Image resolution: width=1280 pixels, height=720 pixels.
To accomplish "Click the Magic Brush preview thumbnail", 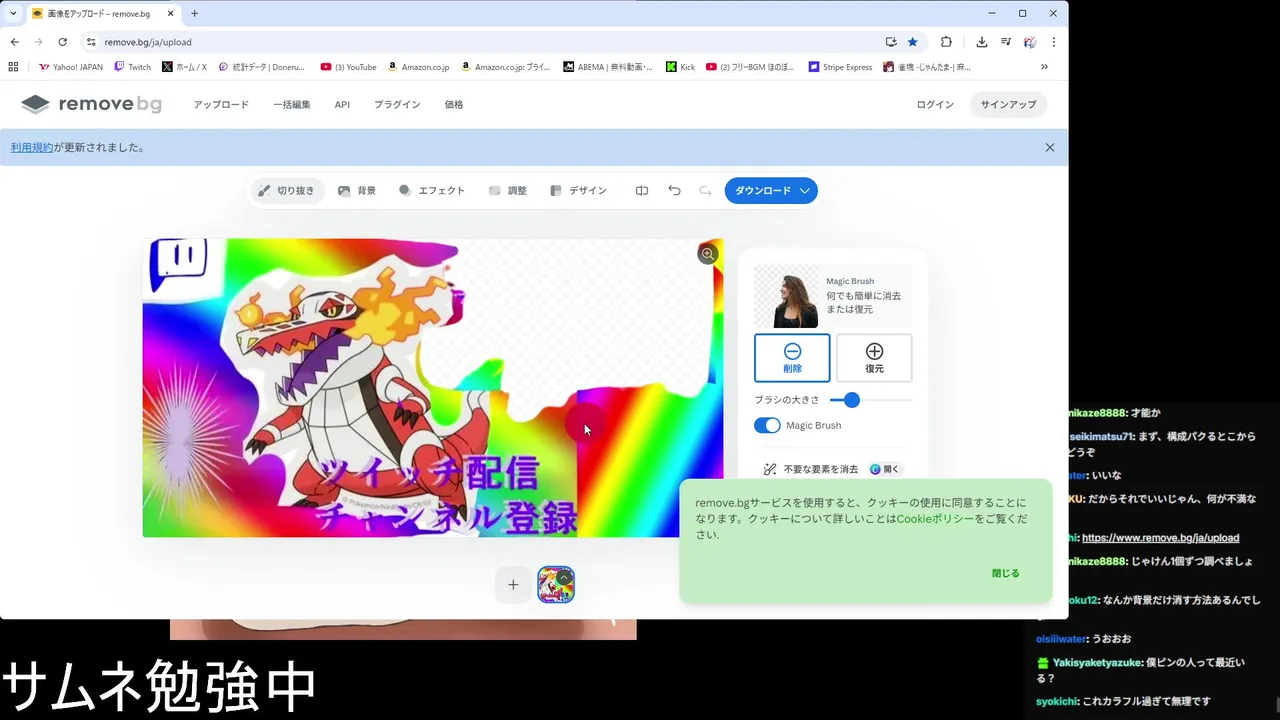I will pyautogui.click(x=786, y=296).
